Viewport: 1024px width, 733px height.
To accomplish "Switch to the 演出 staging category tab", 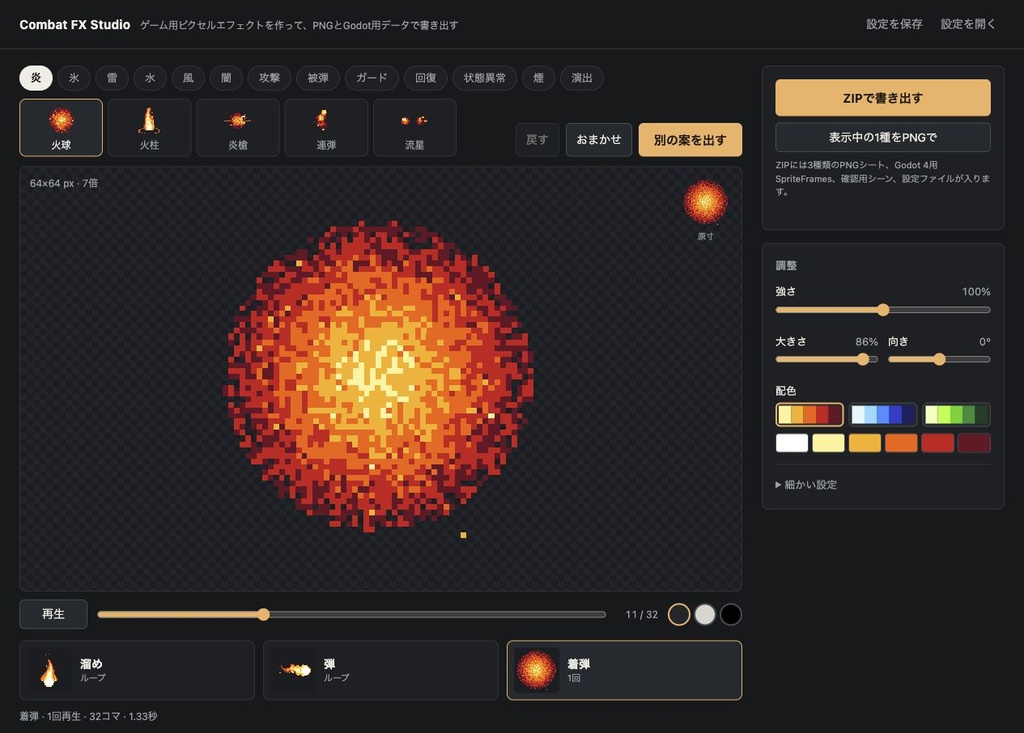I will point(582,78).
